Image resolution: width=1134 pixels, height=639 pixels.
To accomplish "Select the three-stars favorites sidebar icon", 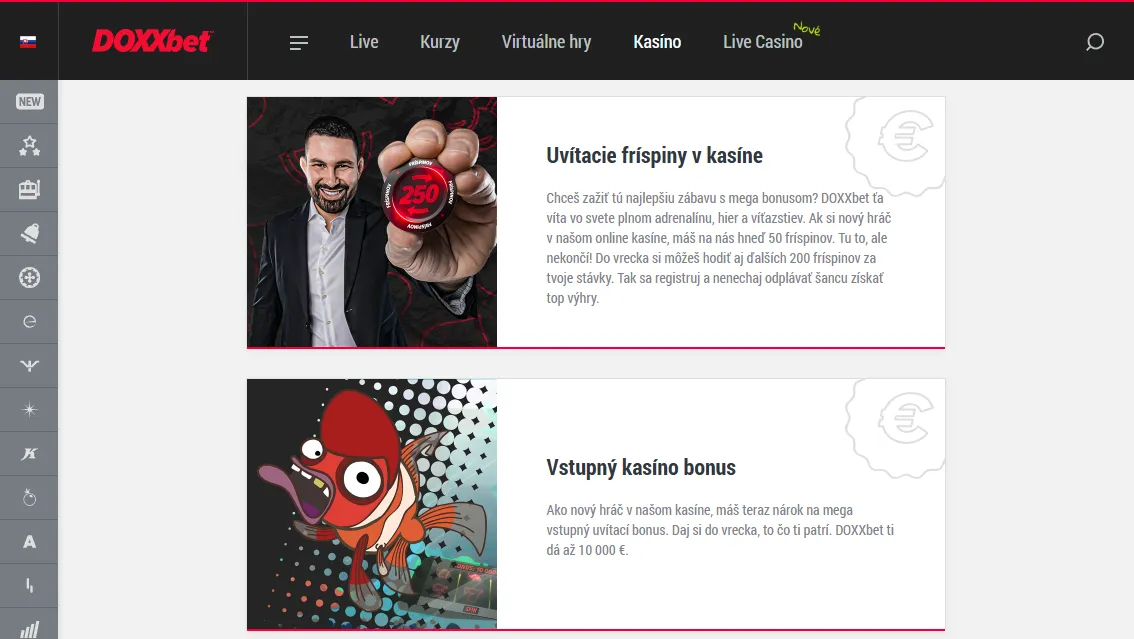I will pos(29,146).
